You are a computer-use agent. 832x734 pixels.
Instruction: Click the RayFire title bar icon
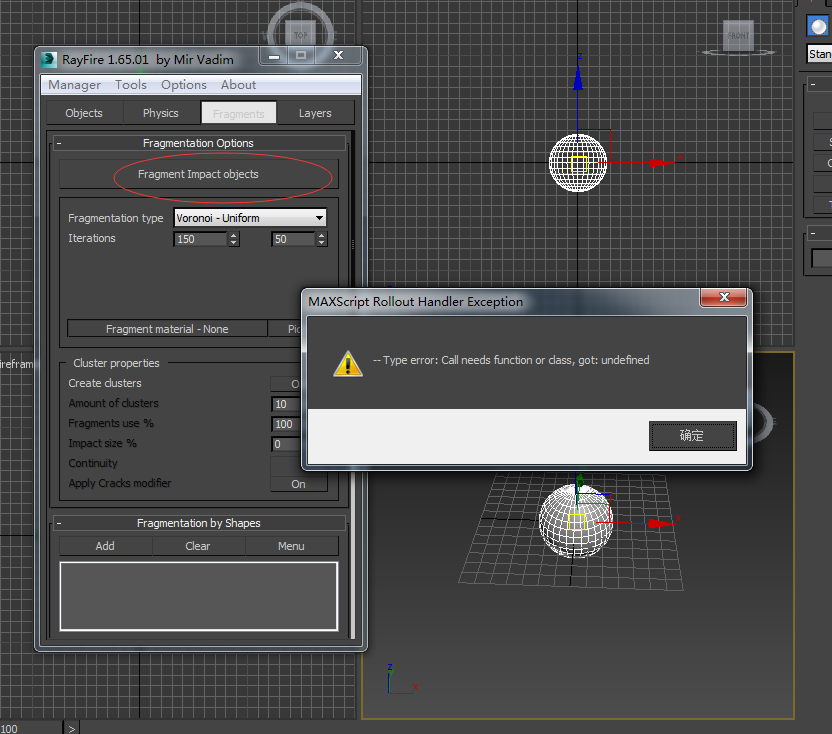point(49,59)
